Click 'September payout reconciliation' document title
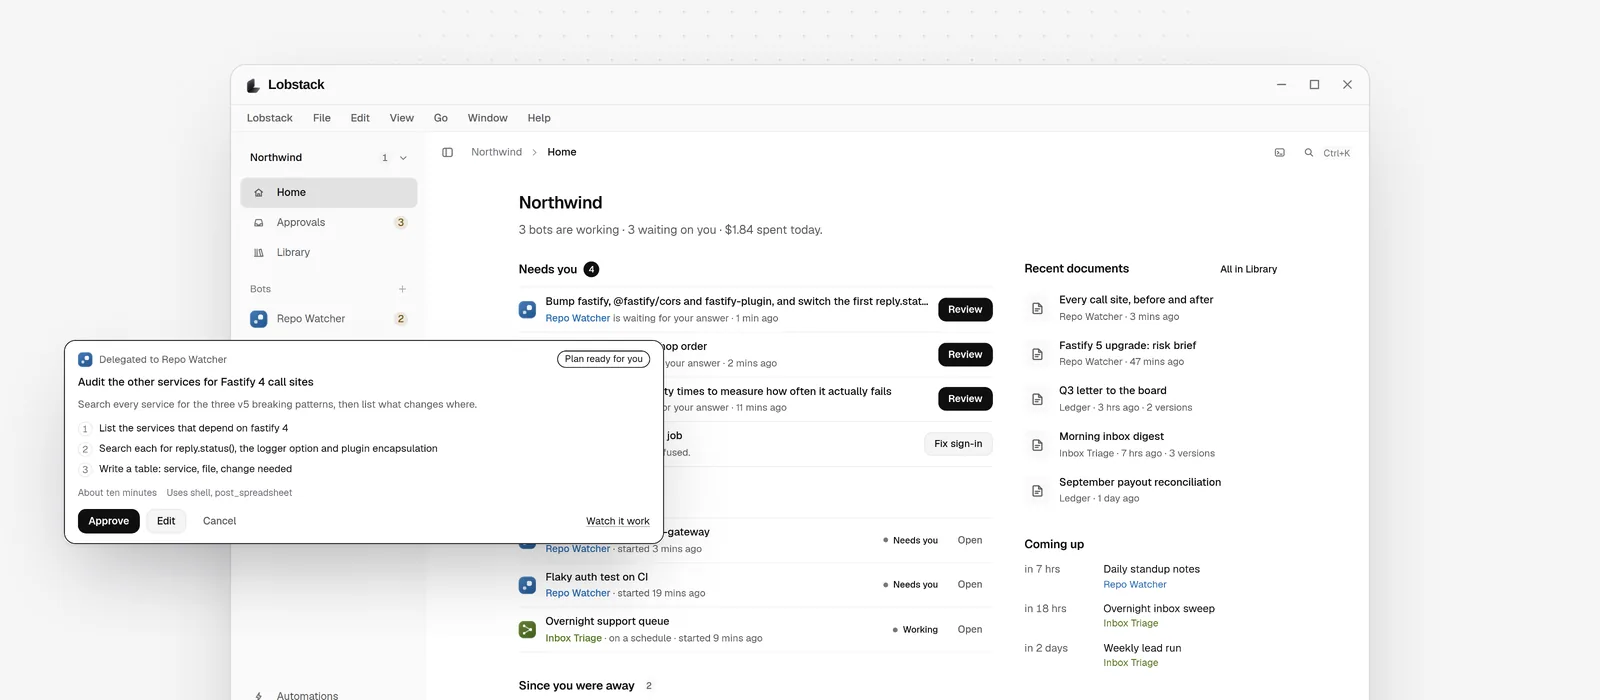This screenshot has width=1600, height=700. [x=1140, y=482]
